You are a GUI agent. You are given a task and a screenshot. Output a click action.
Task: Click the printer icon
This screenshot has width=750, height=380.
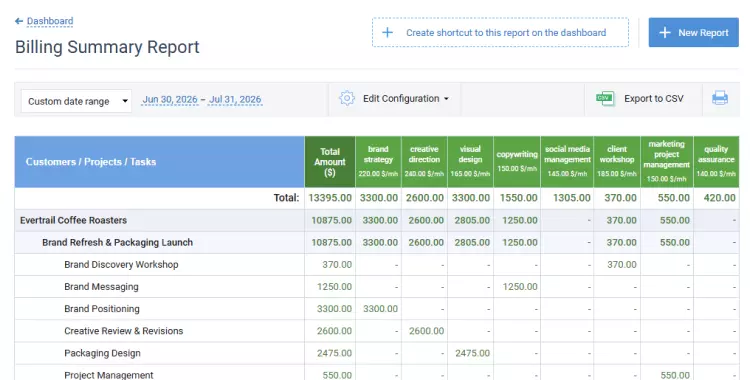720,99
